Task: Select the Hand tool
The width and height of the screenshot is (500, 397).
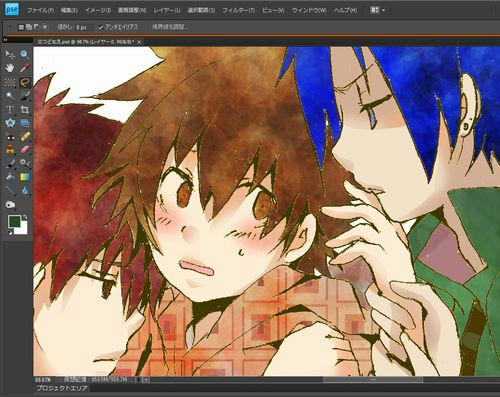Action: (x=10, y=68)
